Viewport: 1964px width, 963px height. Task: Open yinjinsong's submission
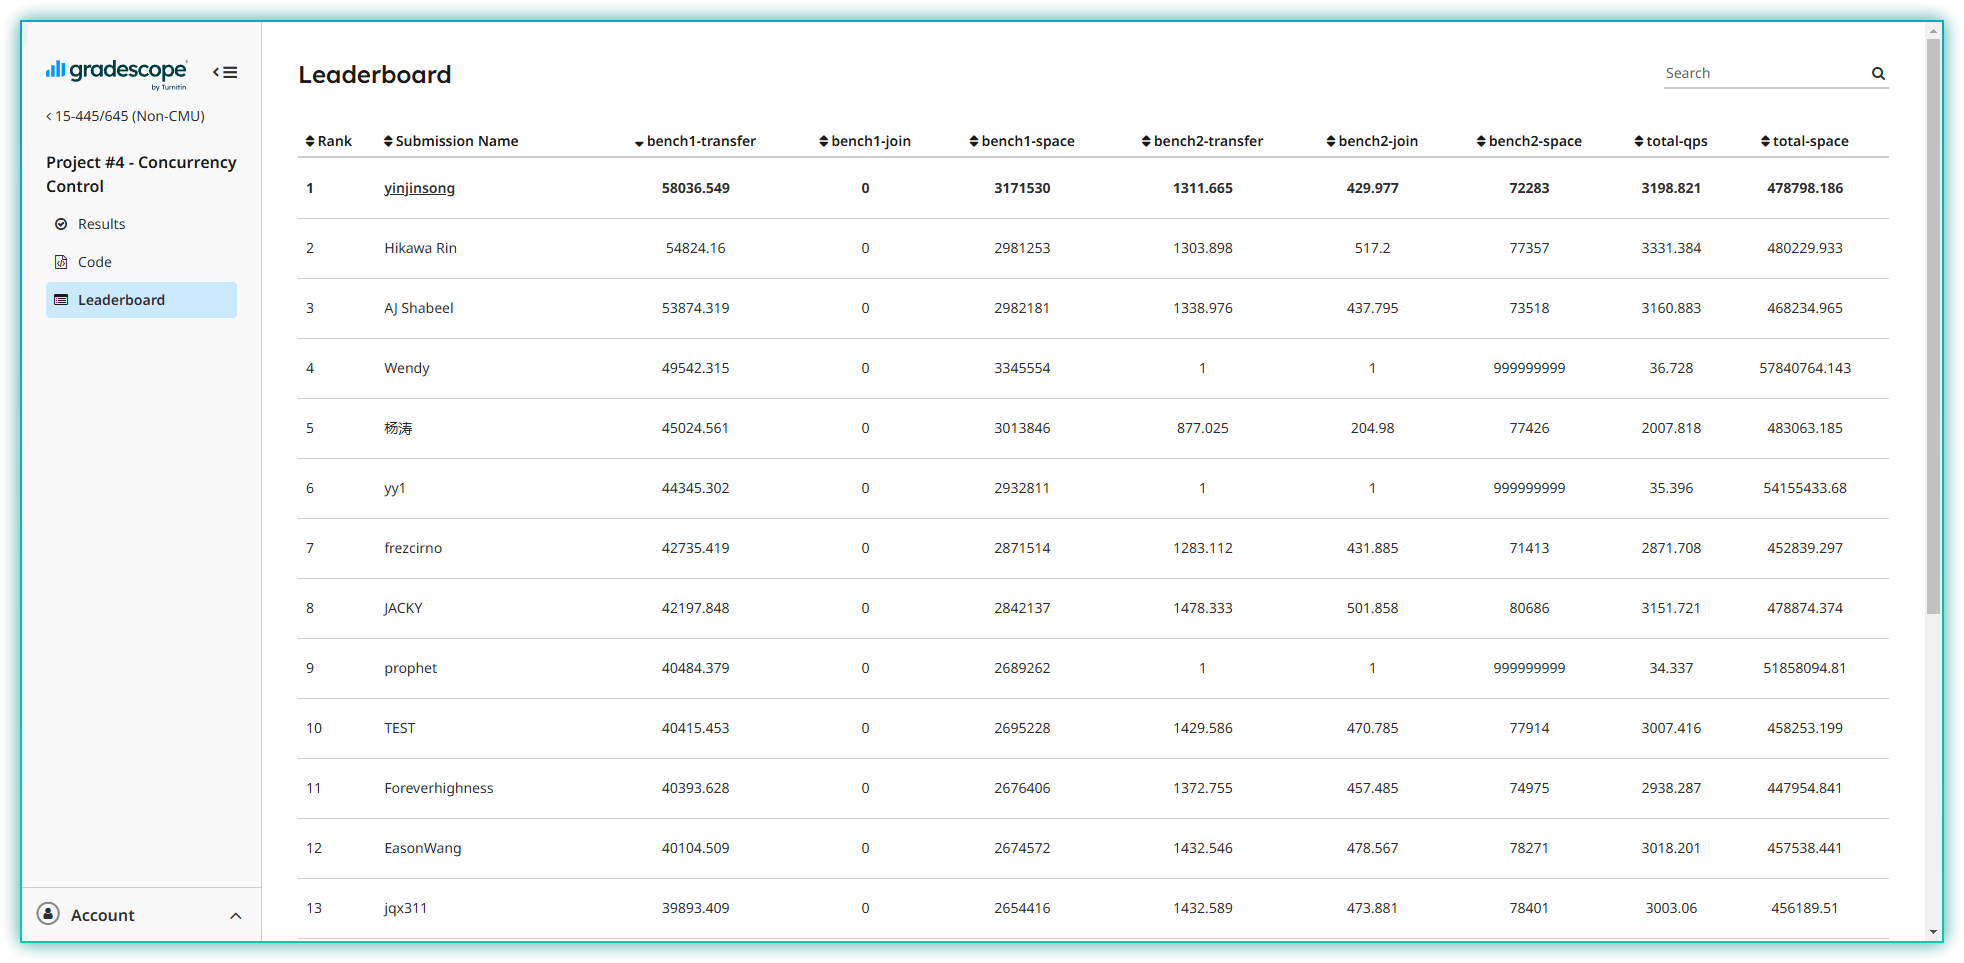[419, 188]
